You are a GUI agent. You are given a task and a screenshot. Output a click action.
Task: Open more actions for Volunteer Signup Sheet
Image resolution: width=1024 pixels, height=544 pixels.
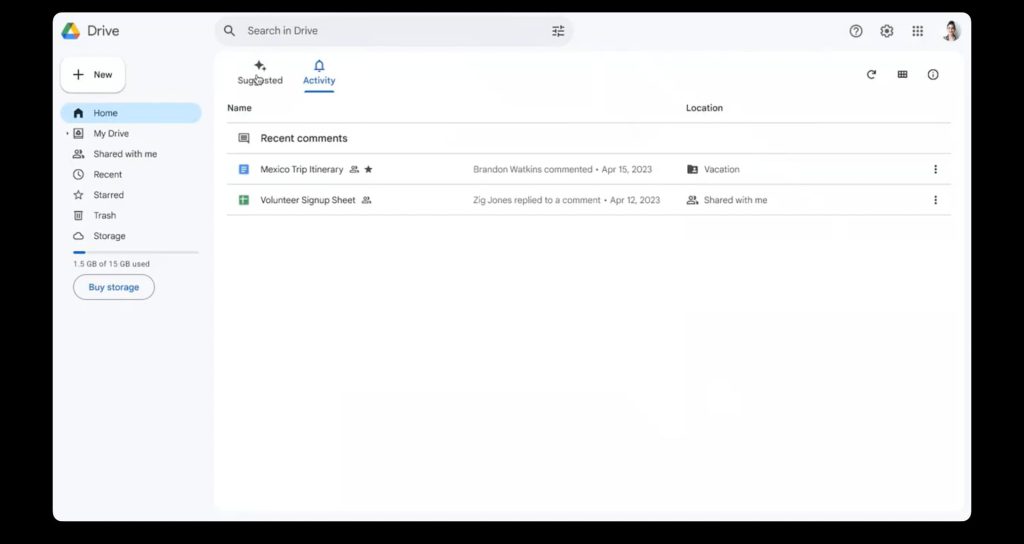pos(935,200)
